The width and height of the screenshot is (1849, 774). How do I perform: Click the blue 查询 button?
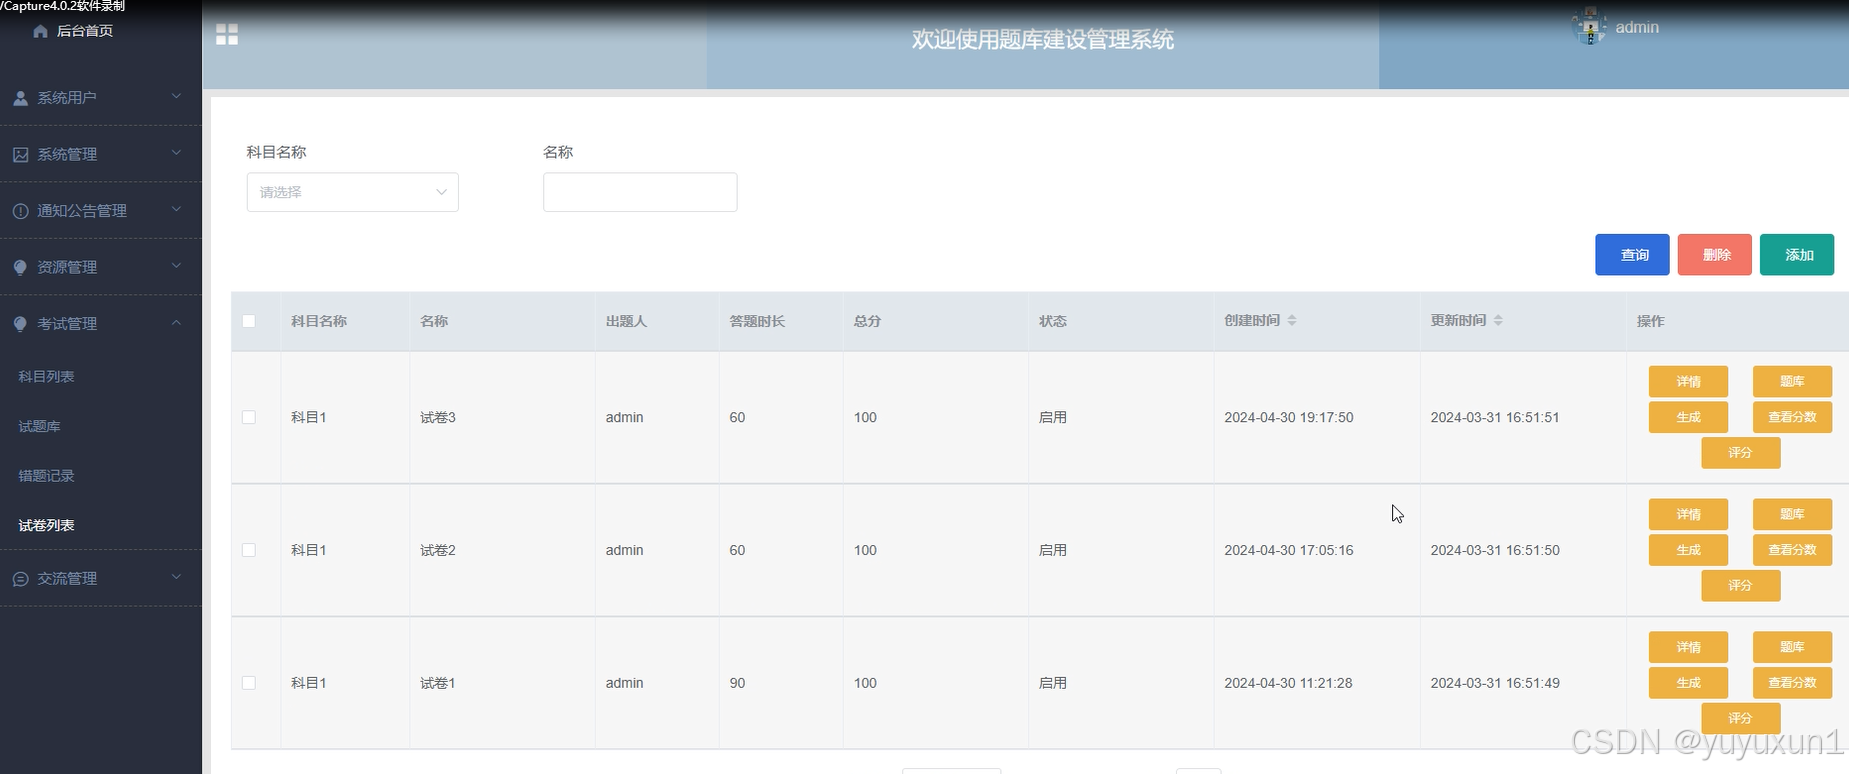click(x=1632, y=255)
